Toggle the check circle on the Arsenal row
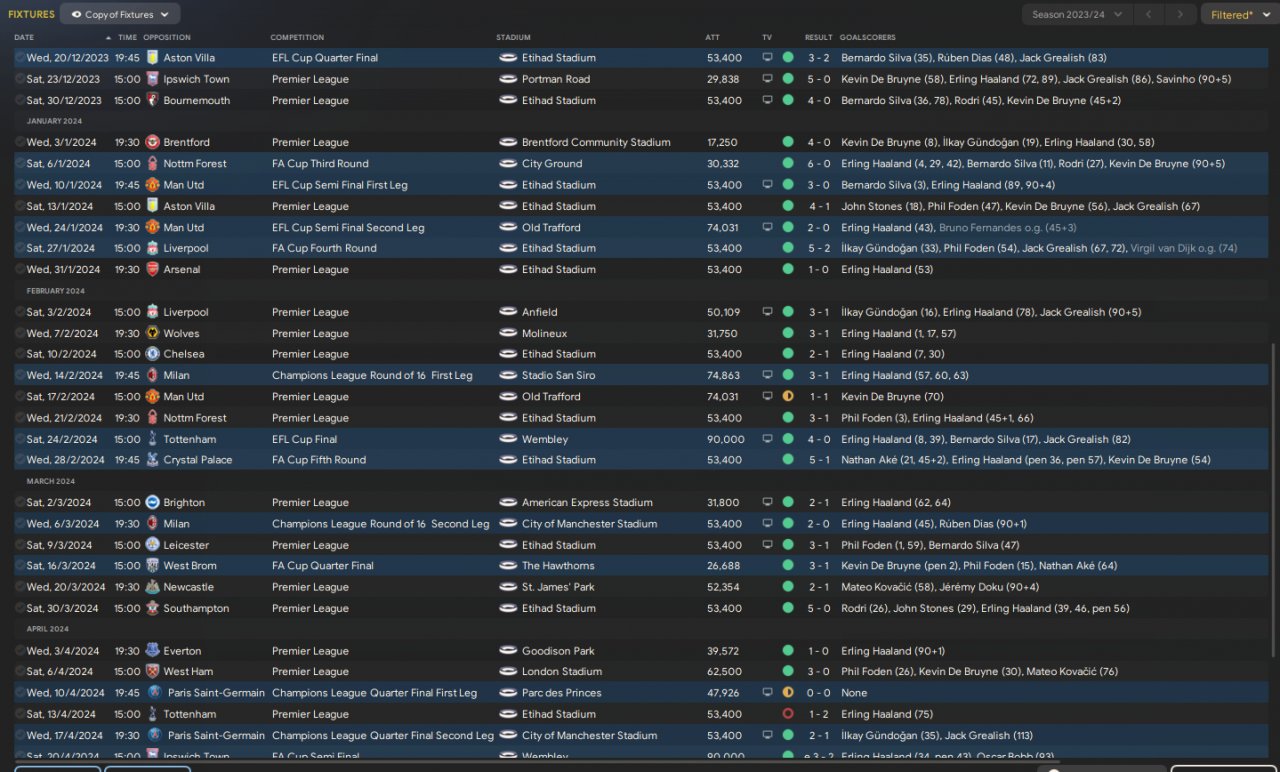 coord(20,269)
